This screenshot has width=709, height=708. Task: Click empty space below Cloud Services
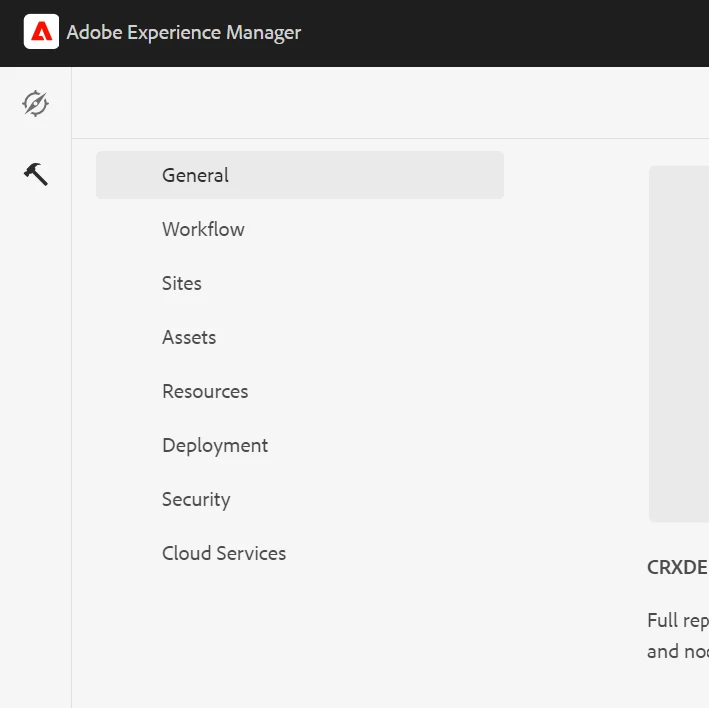coord(300,640)
